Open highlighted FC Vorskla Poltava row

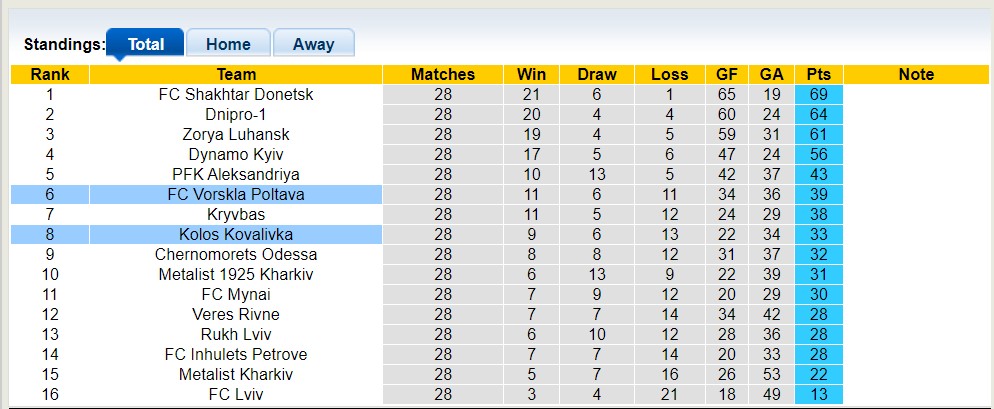click(236, 194)
